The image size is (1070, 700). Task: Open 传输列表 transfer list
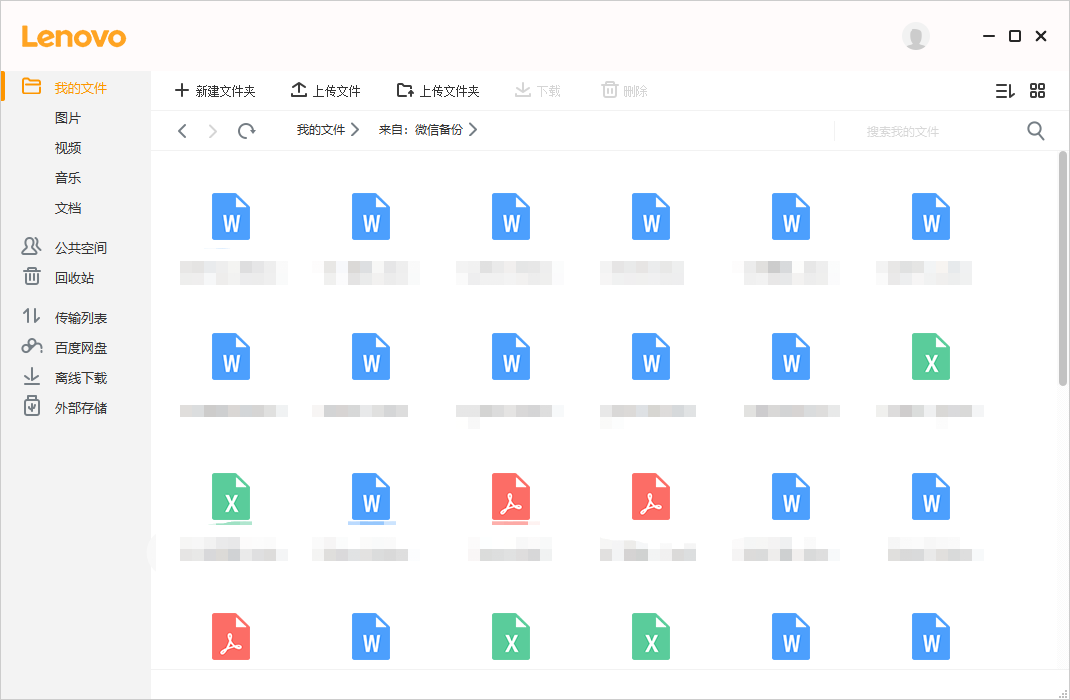point(80,318)
